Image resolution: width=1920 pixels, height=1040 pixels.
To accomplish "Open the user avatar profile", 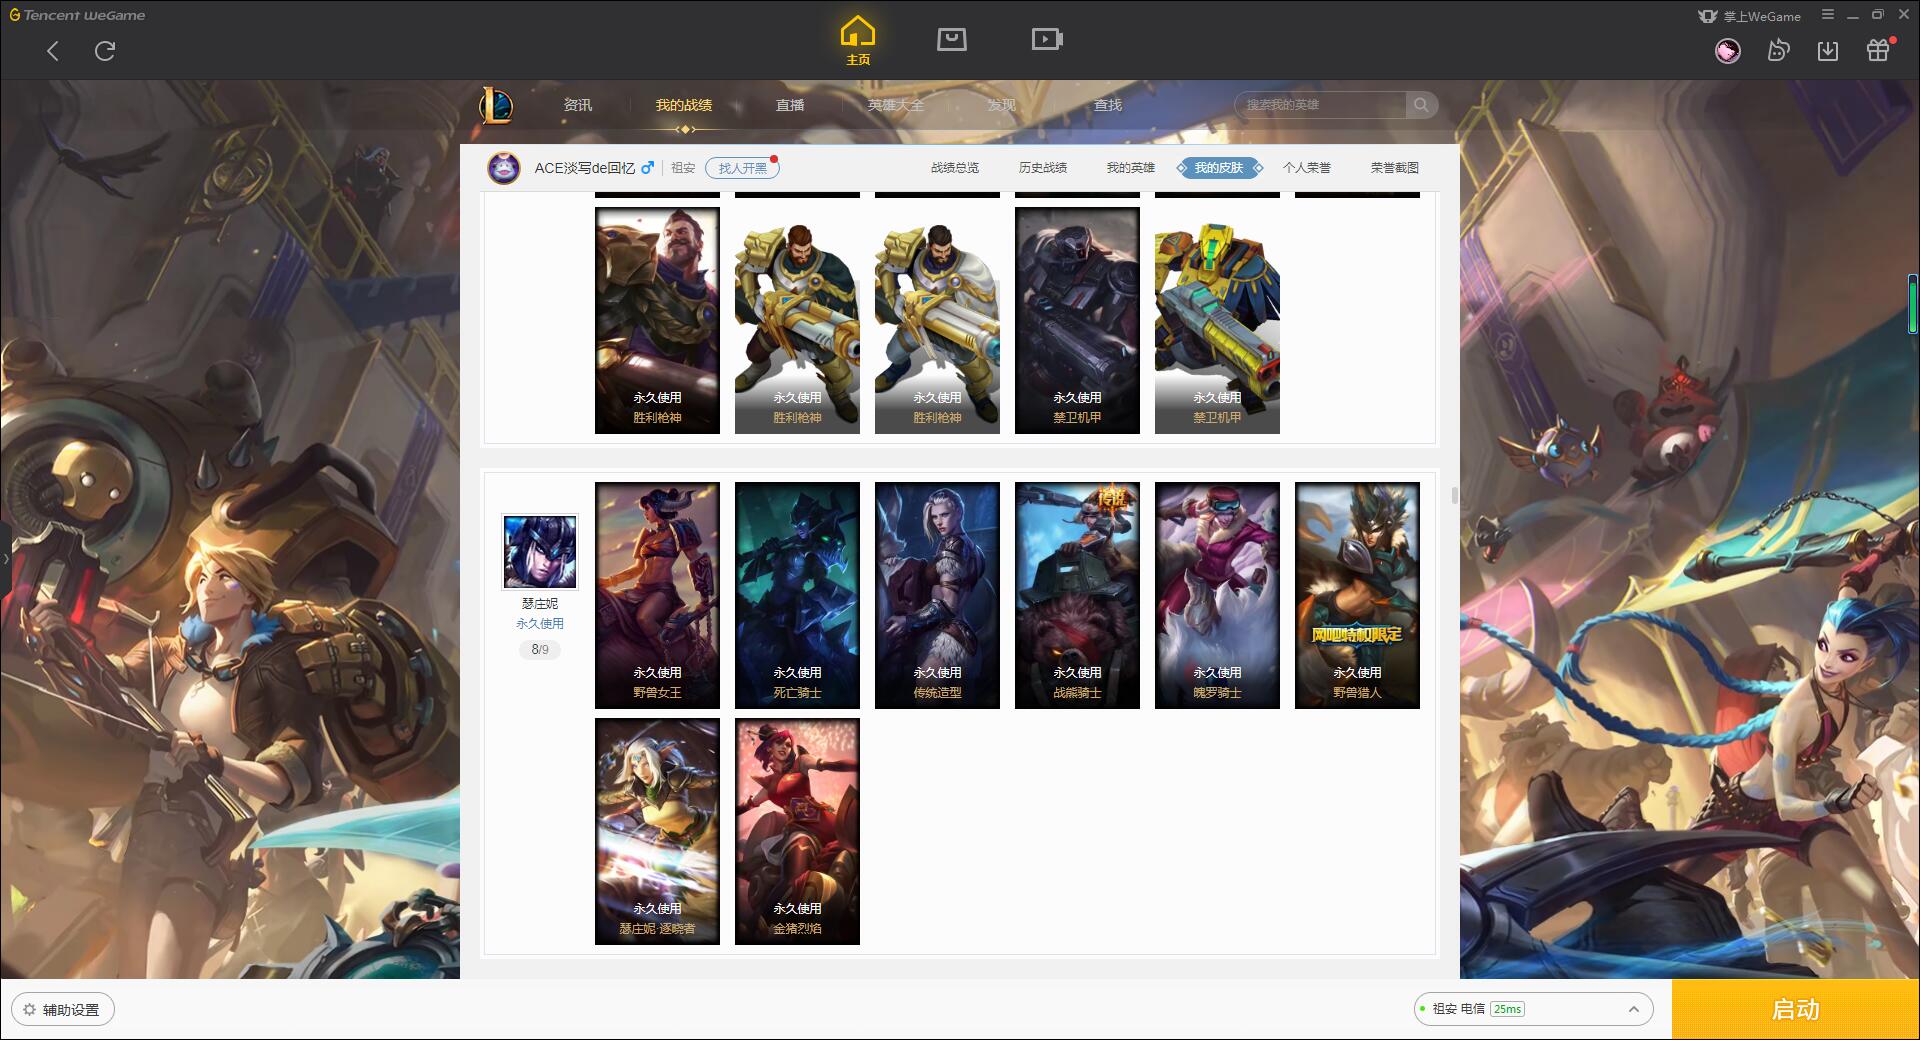I will point(1728,51).
